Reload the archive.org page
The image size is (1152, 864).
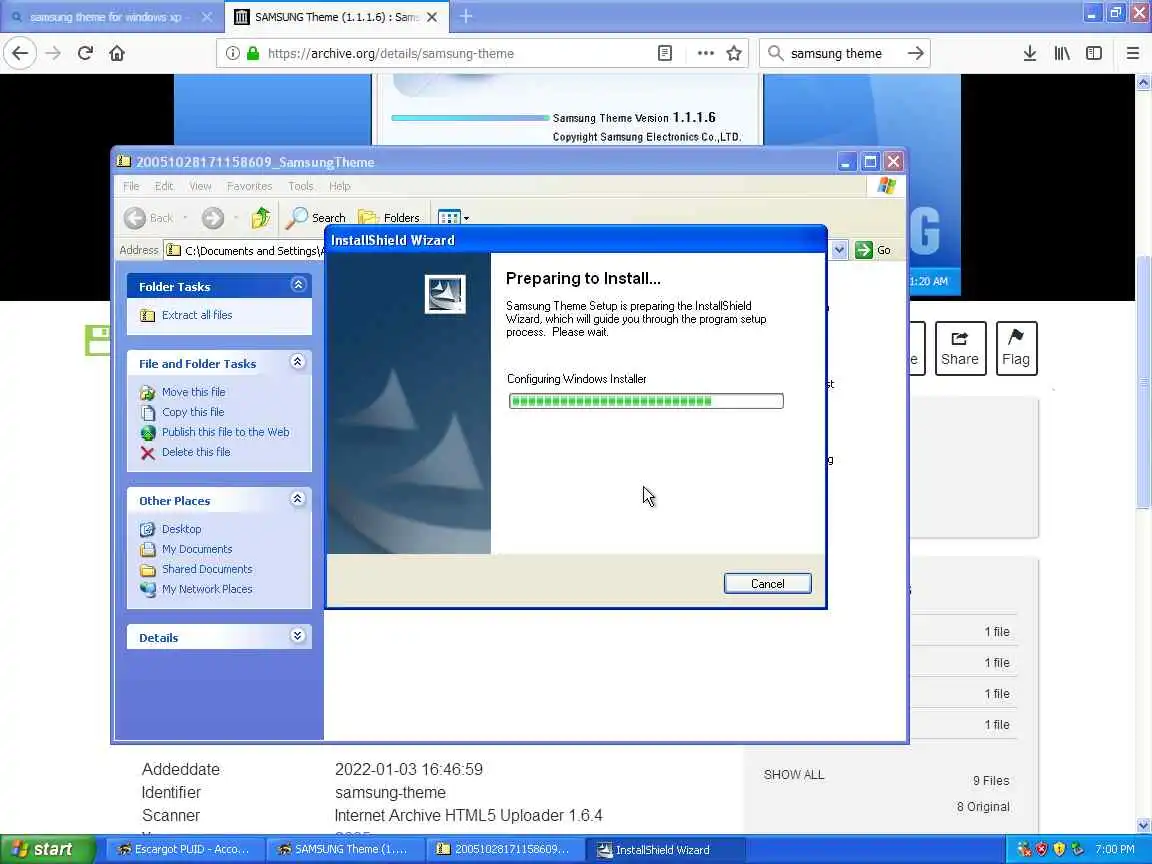tap(85, 53)
